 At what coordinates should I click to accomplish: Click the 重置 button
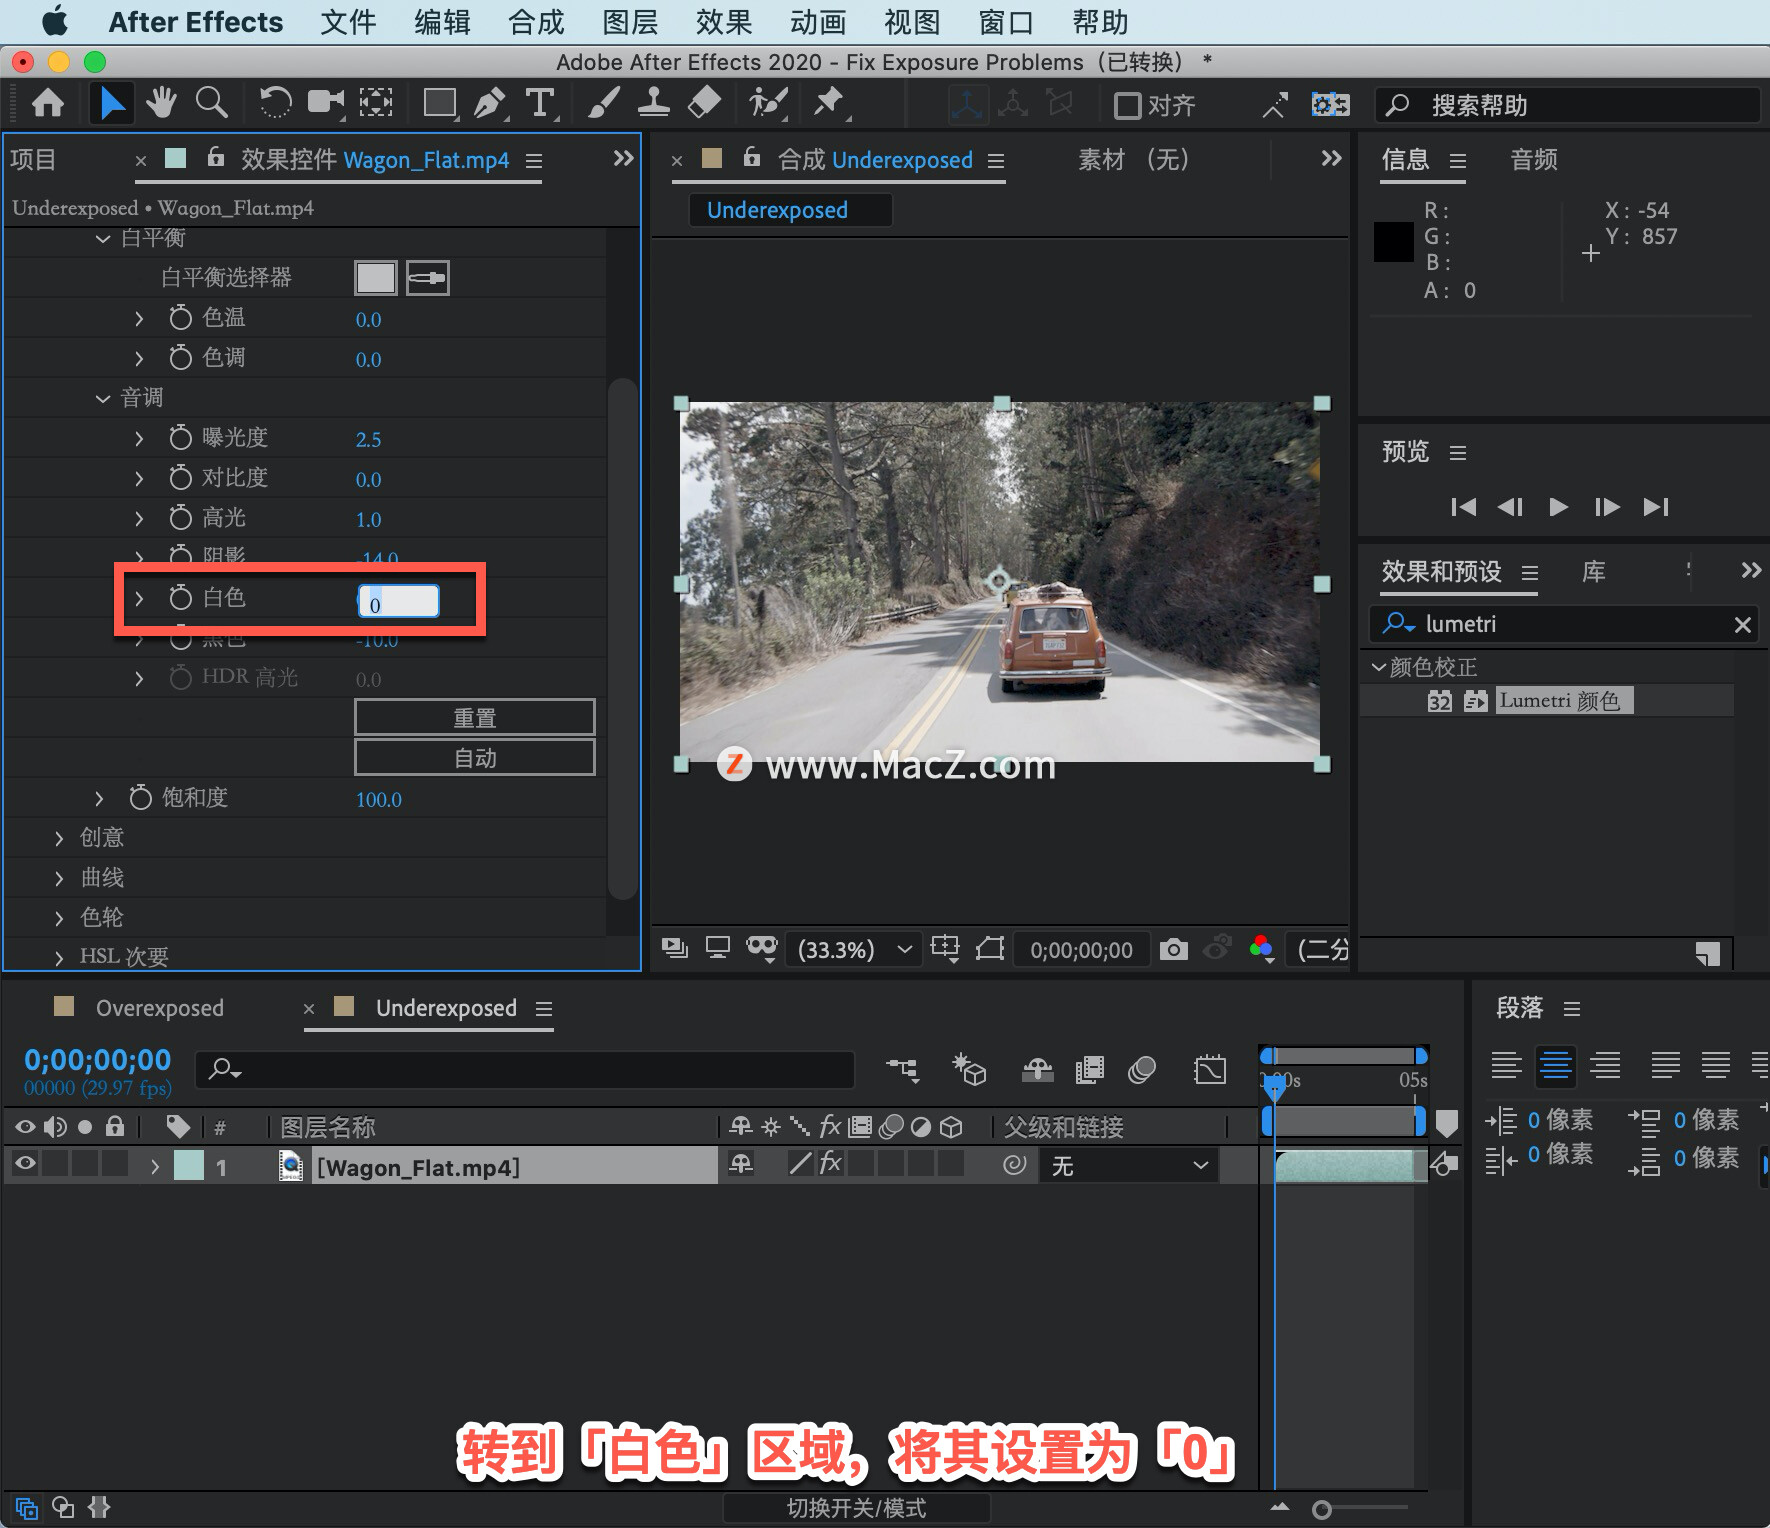(x=475, y=718)
